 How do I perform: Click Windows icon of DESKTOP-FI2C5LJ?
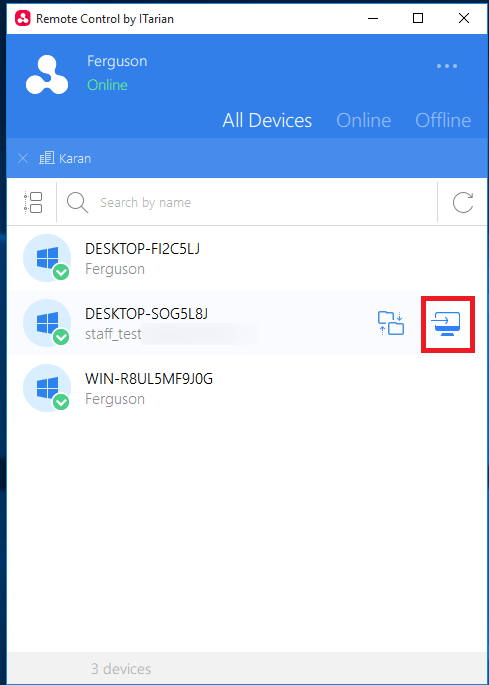click(47, 258)
